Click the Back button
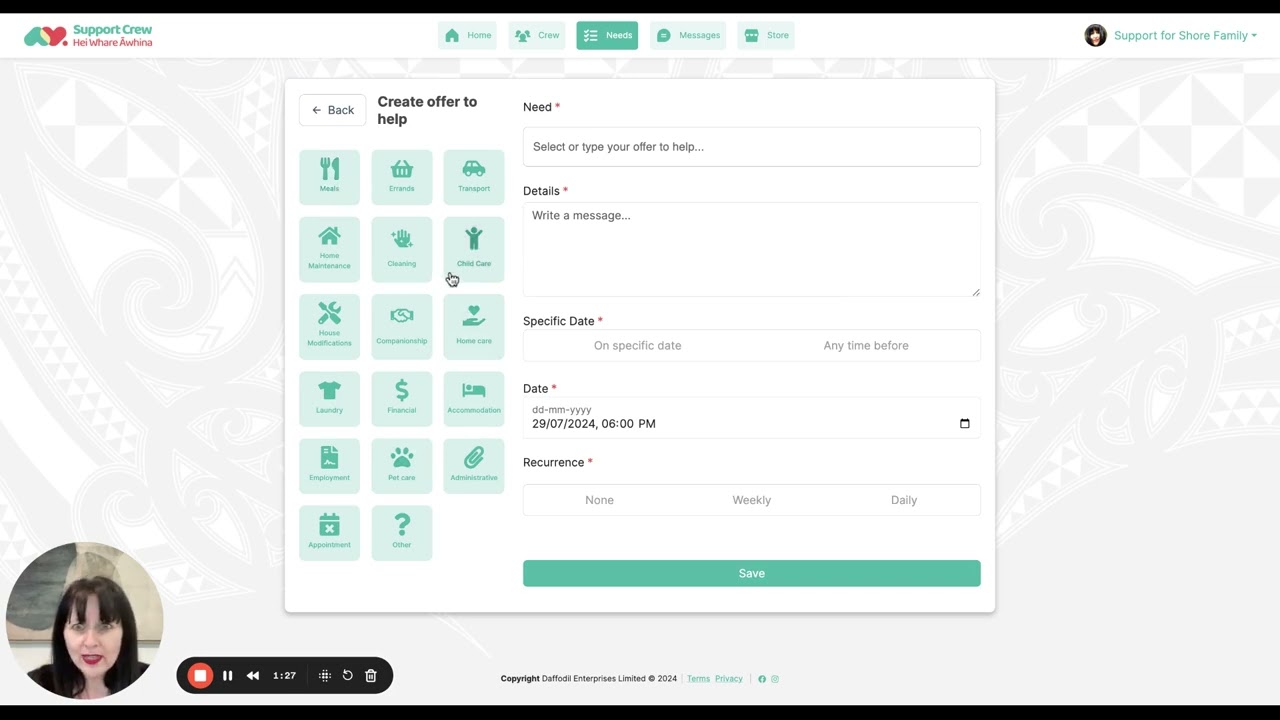The width and height of the screenshot is (1280, 720). click(332, 110)
